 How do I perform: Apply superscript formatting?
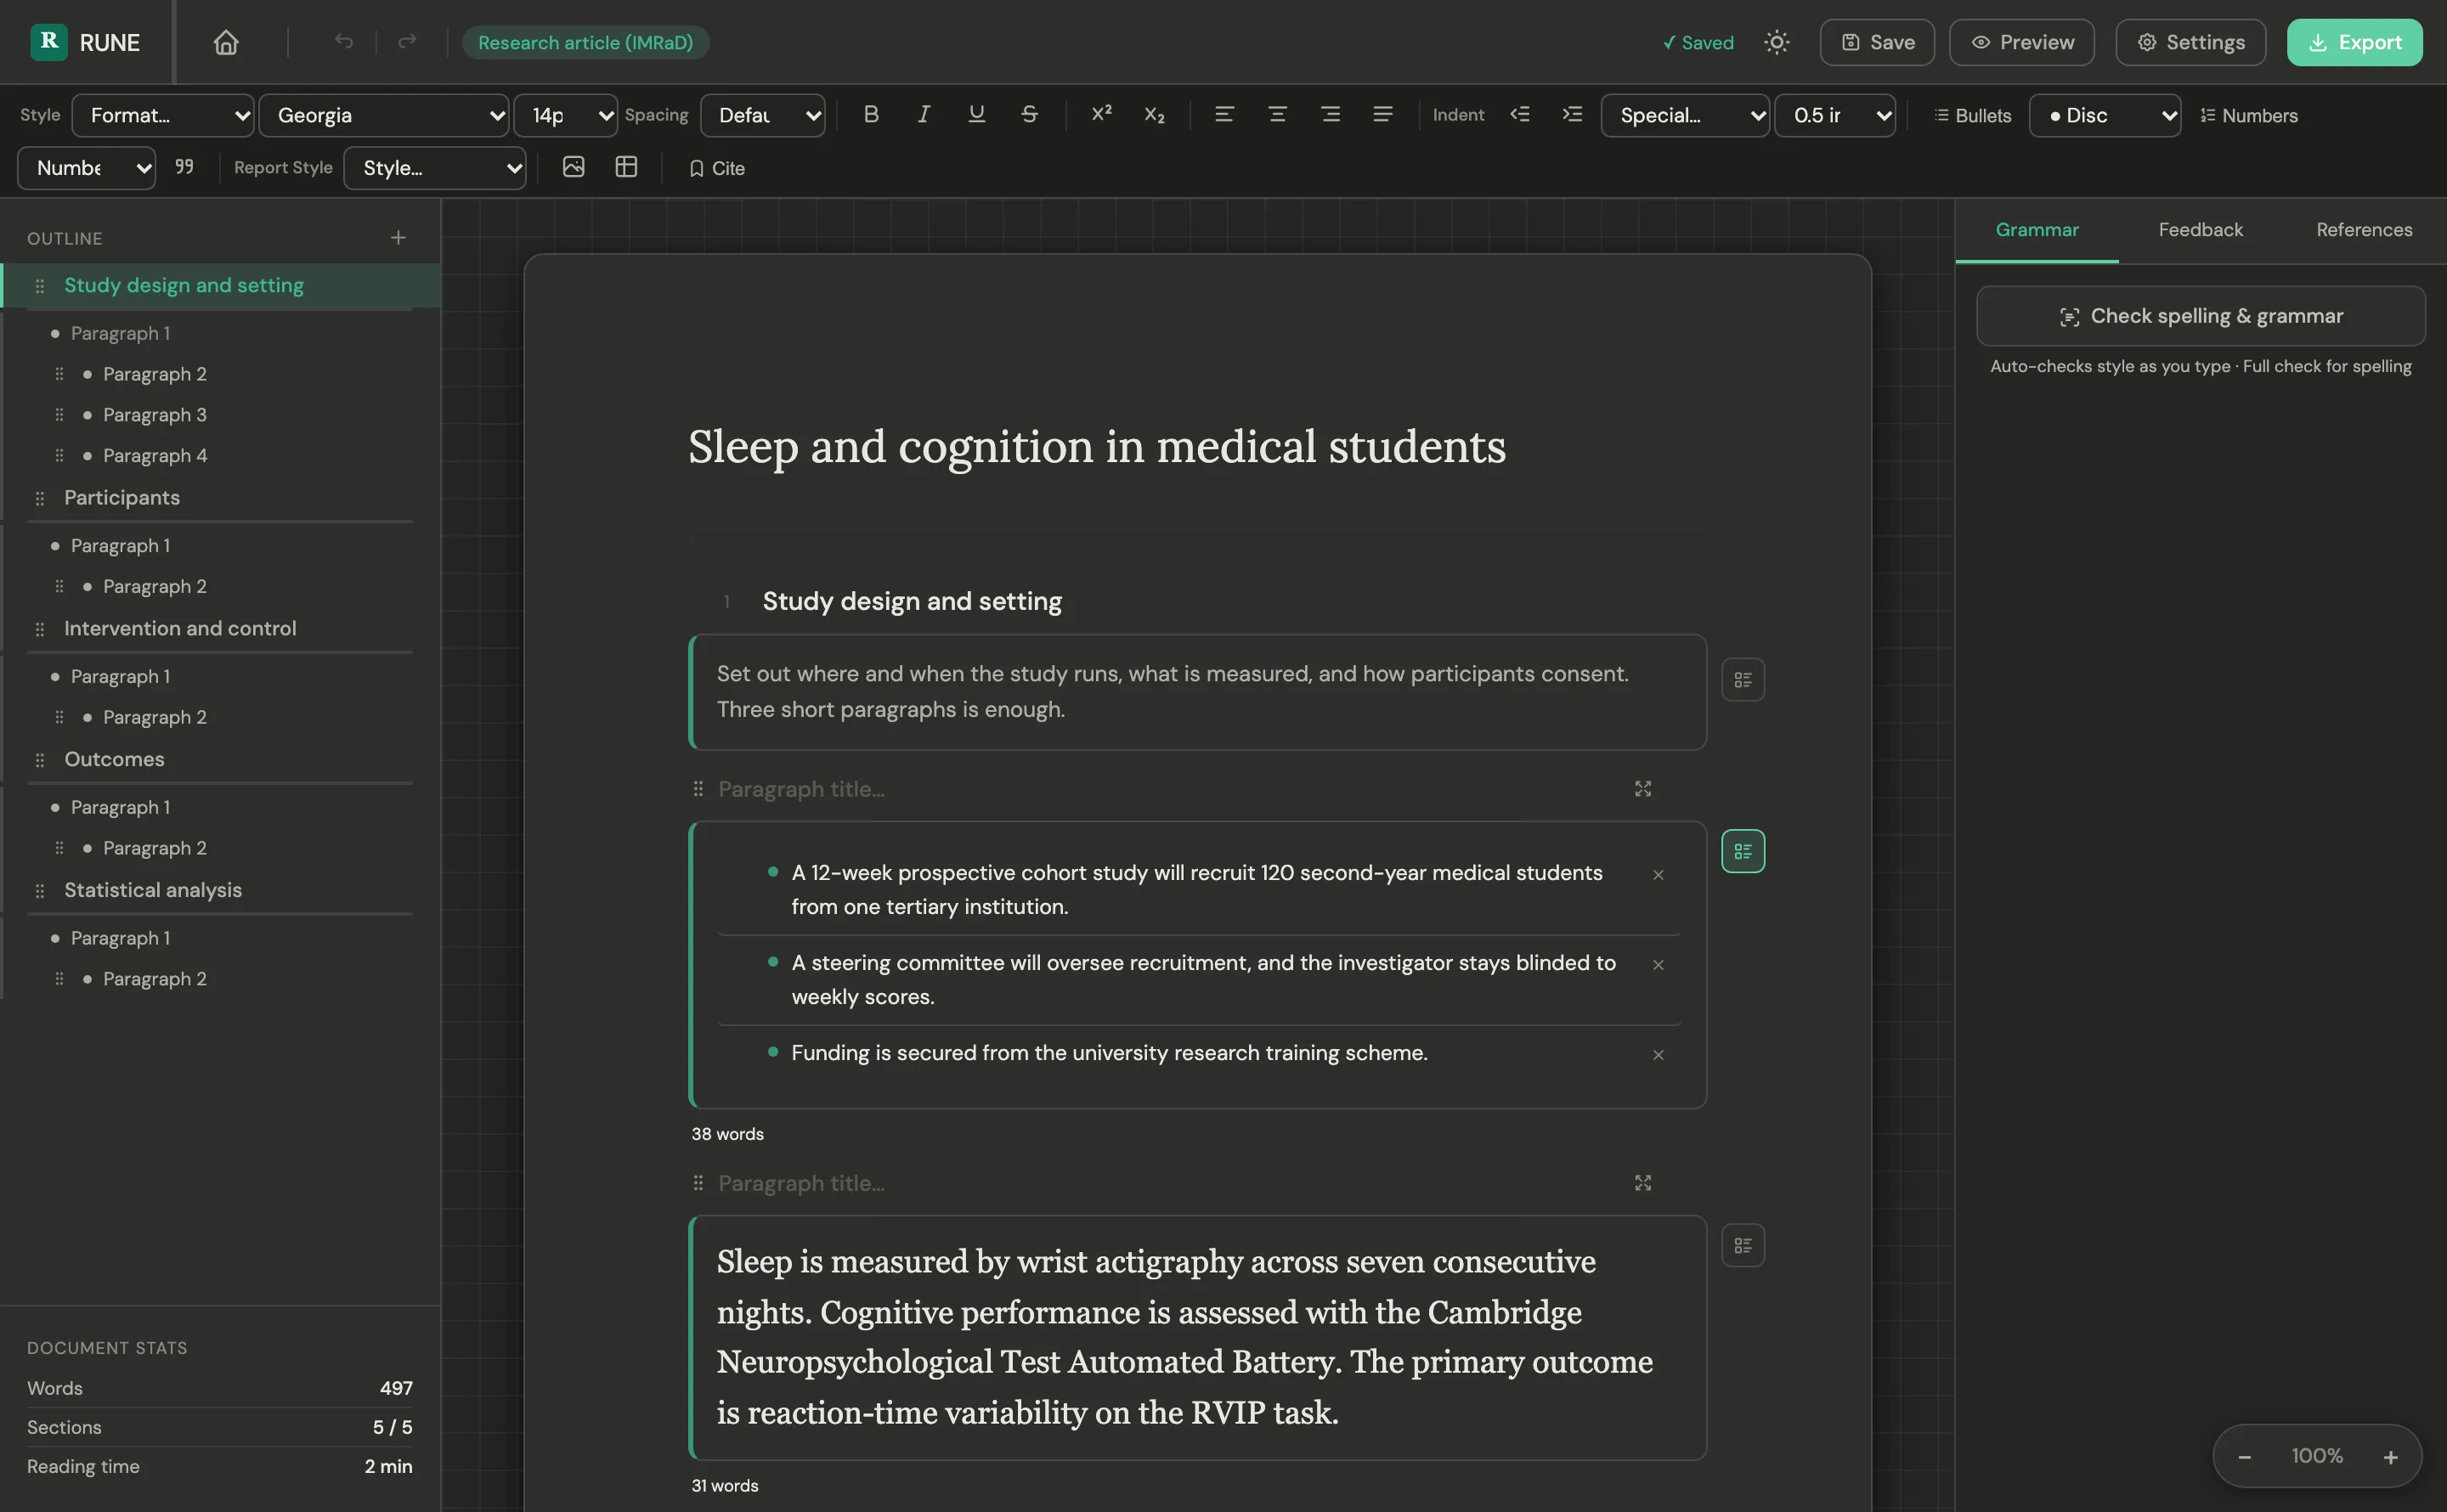pyautogui.click(x=1101, y=115)
